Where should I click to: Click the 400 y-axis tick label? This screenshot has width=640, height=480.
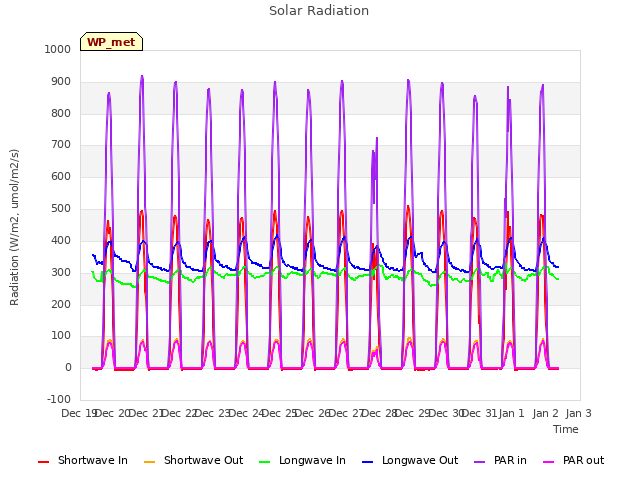pyautogui.click(x=60, y=240)
